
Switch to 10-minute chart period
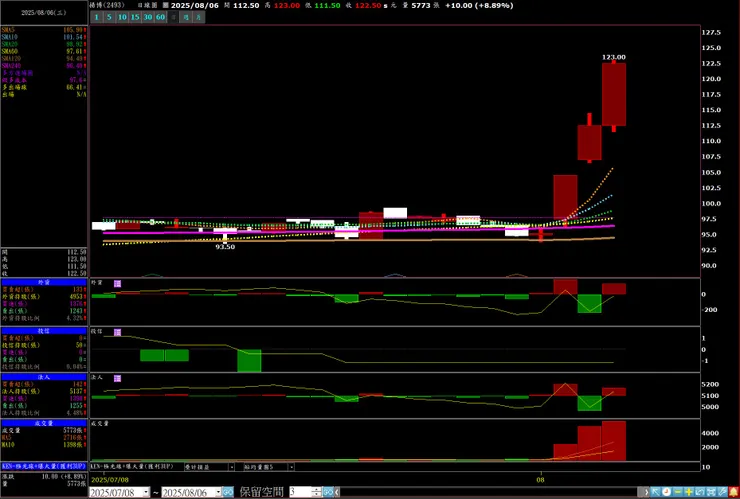tap(122, 17)
